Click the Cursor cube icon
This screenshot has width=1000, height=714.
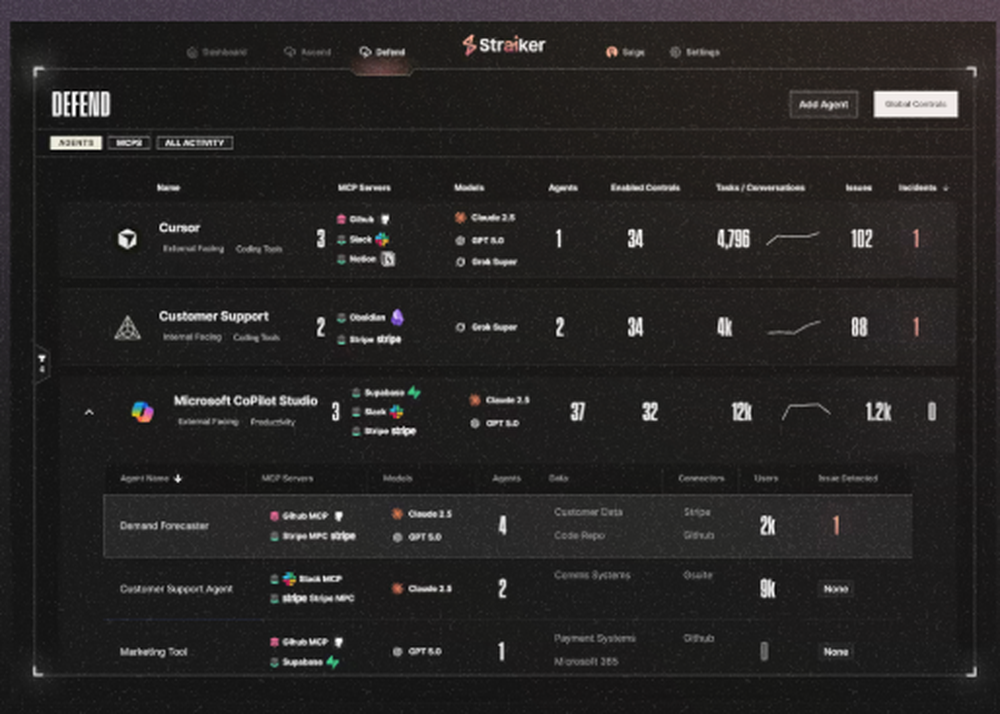pos(127,239)
